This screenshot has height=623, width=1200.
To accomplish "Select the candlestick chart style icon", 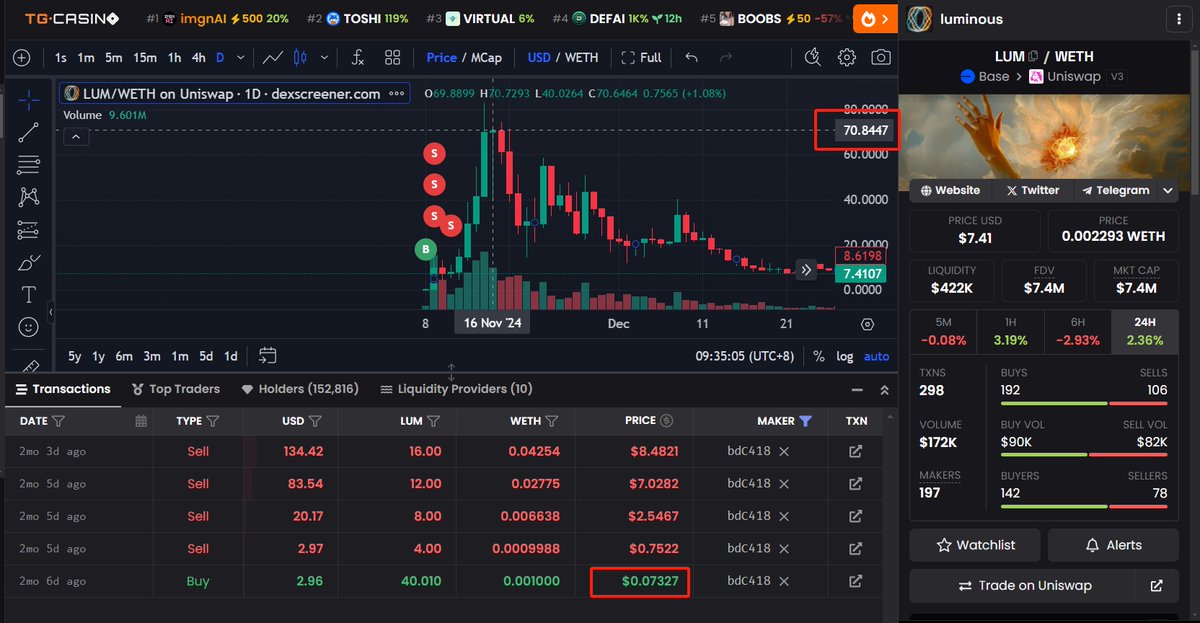I will tap(298, 57).
